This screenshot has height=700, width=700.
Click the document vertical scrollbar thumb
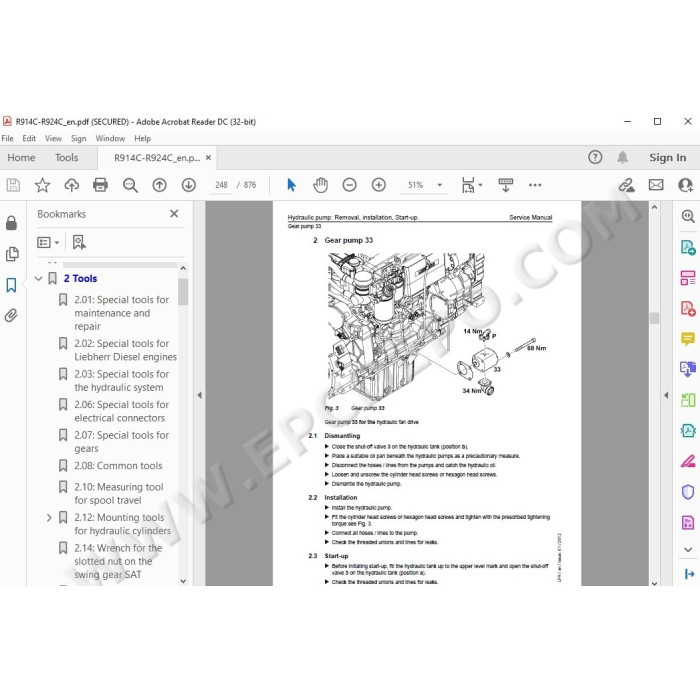click(654, 318)
